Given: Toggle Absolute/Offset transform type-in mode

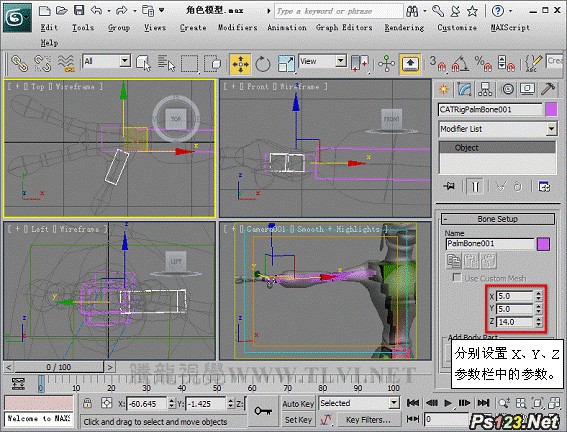Looking at the screenshot, I should pyautogui.click(x=107, y=403).
